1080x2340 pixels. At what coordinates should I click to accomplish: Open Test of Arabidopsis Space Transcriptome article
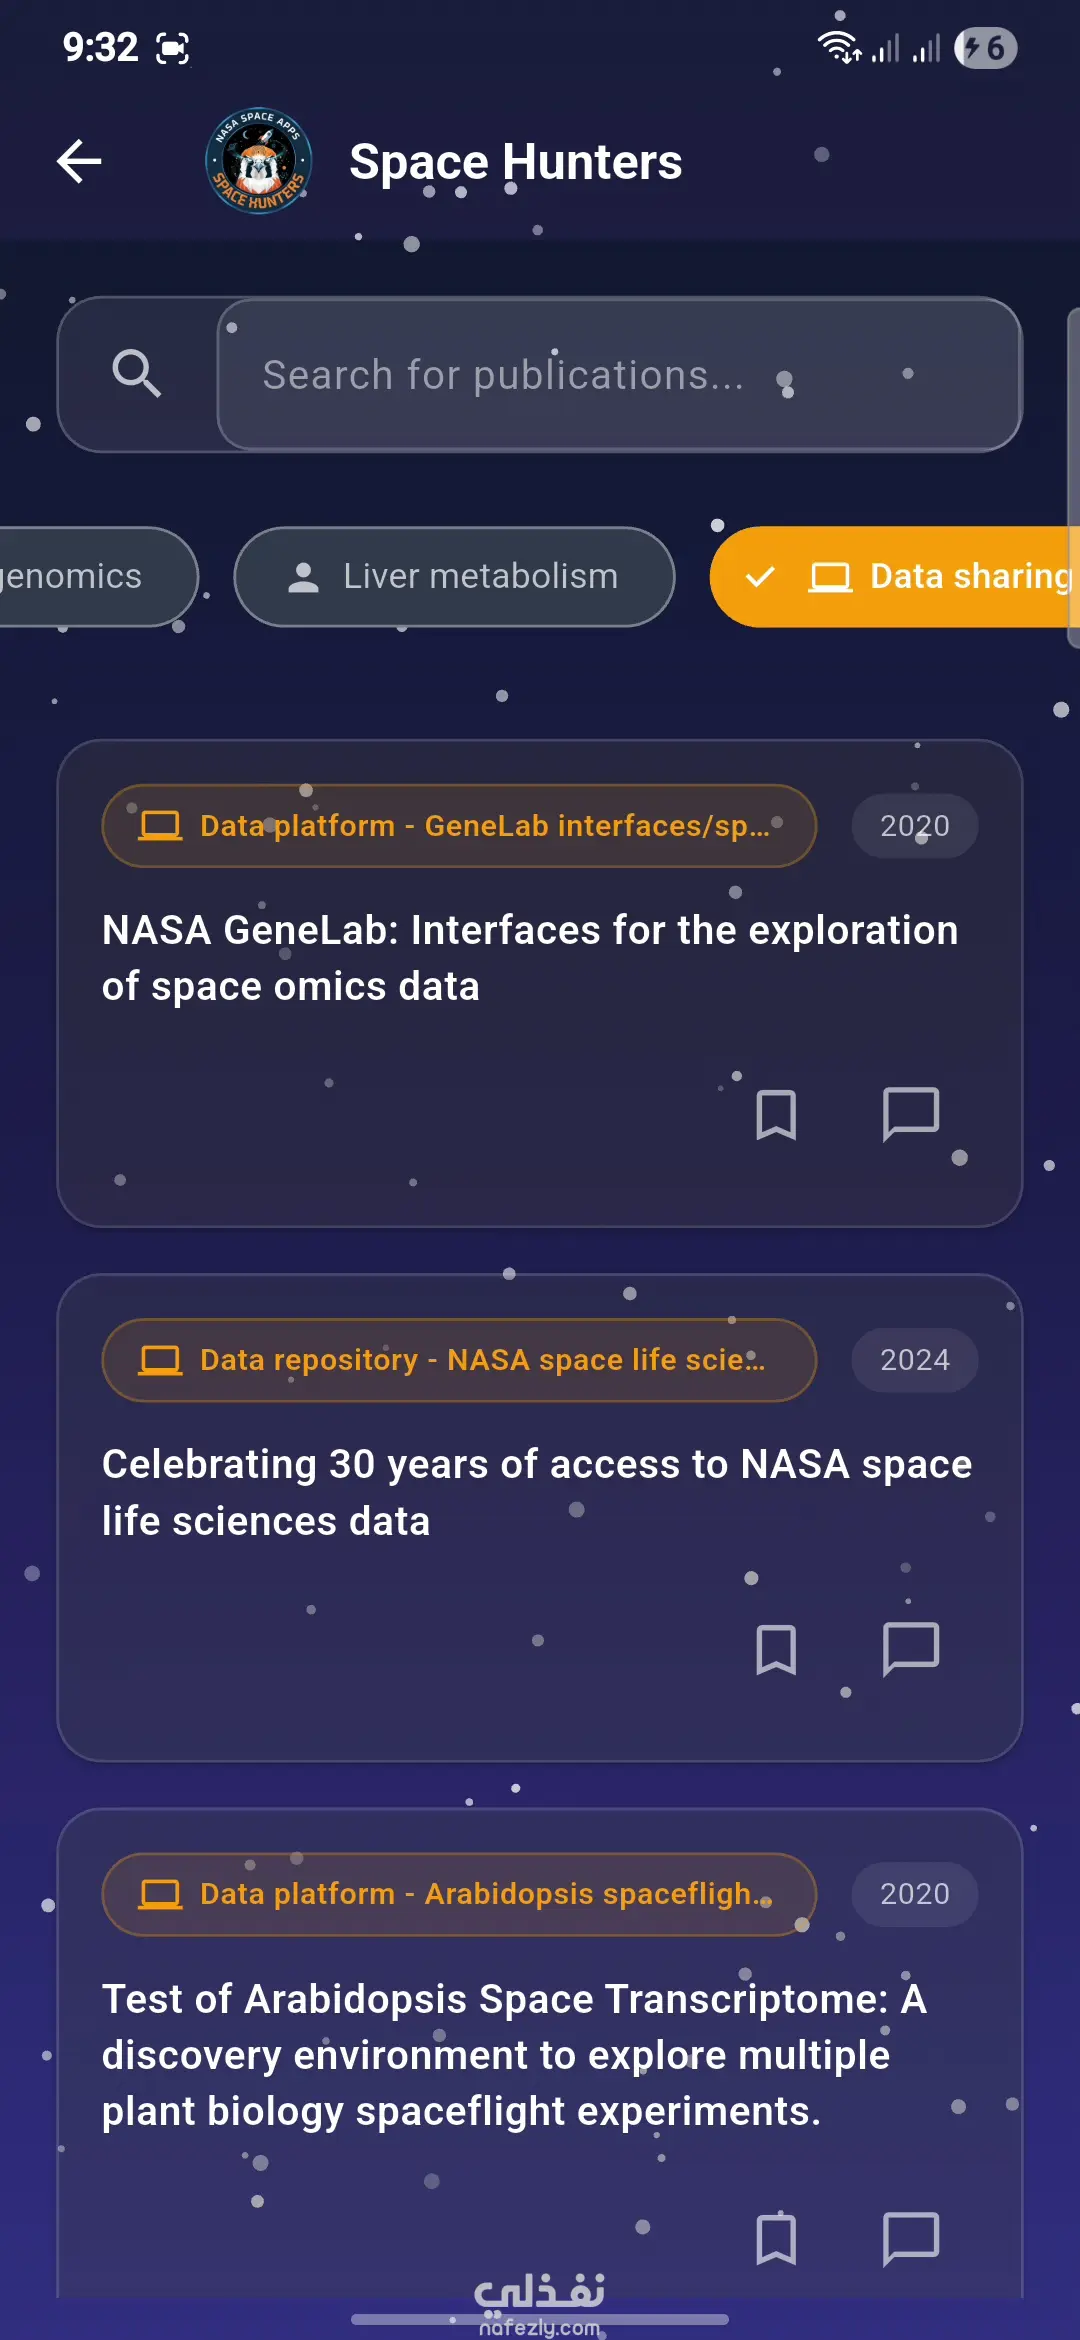[x=514, y=2055]
